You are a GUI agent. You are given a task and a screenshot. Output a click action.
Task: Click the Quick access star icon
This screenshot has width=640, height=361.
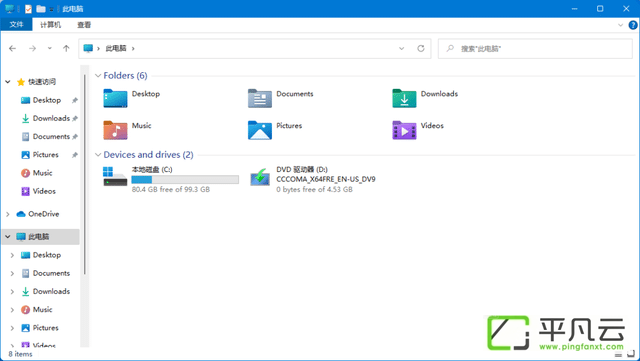[21, 82]
